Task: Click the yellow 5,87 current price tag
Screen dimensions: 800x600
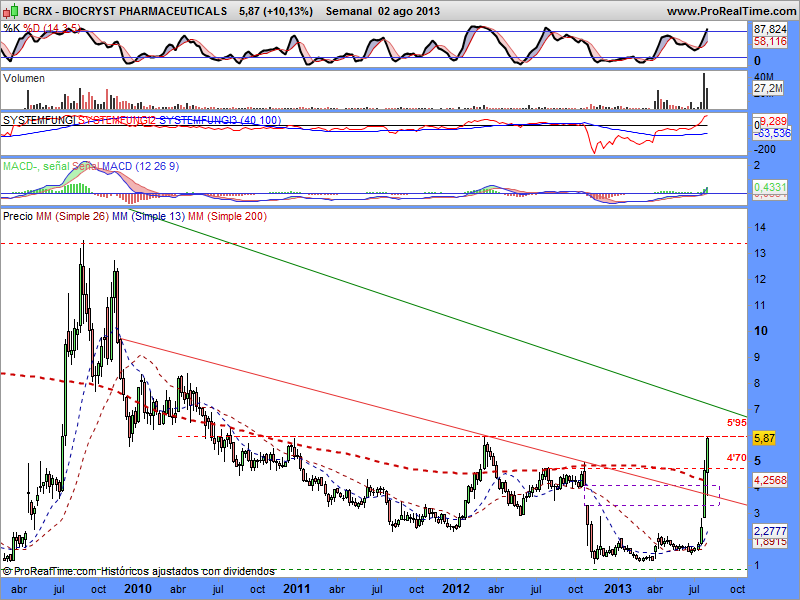Action: pyautogui.click(x=764, y=438)
